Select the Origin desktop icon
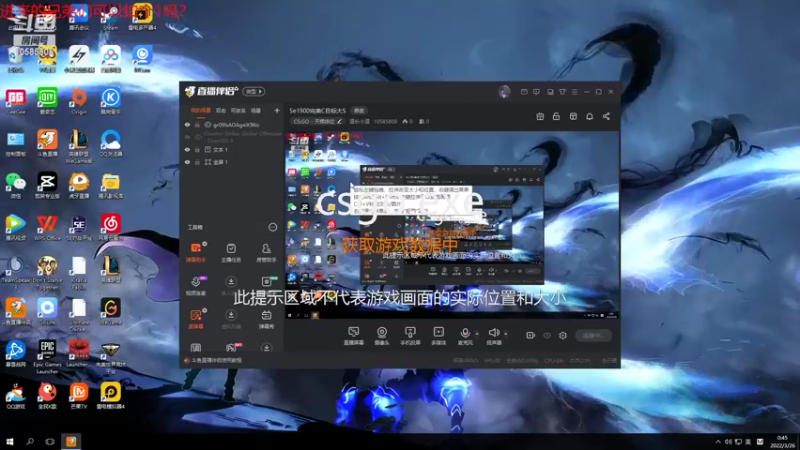The width and height of the screenshot is (800, 450). [x=79, y=101]
